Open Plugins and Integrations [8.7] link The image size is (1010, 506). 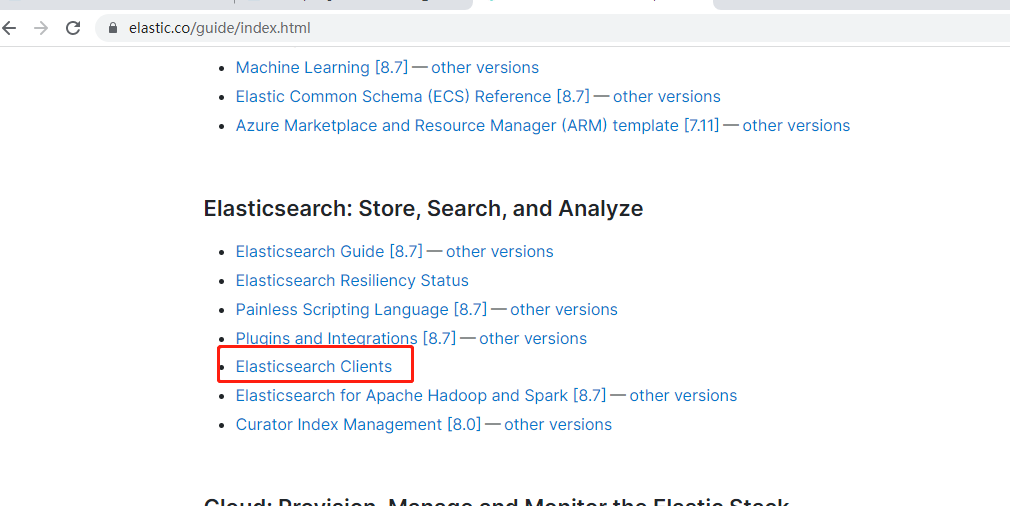pyautogui.click(x=345, y=339)
